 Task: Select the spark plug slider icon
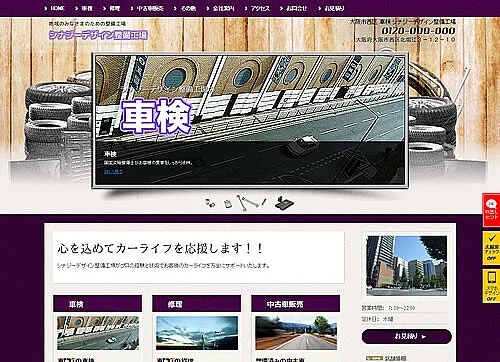pos(210,203)
